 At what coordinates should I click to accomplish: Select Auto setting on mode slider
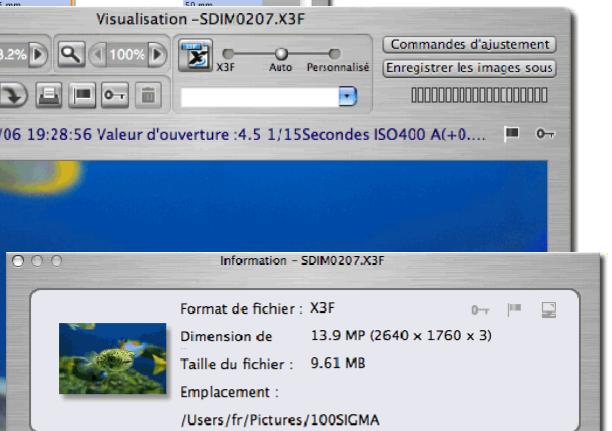281,53
